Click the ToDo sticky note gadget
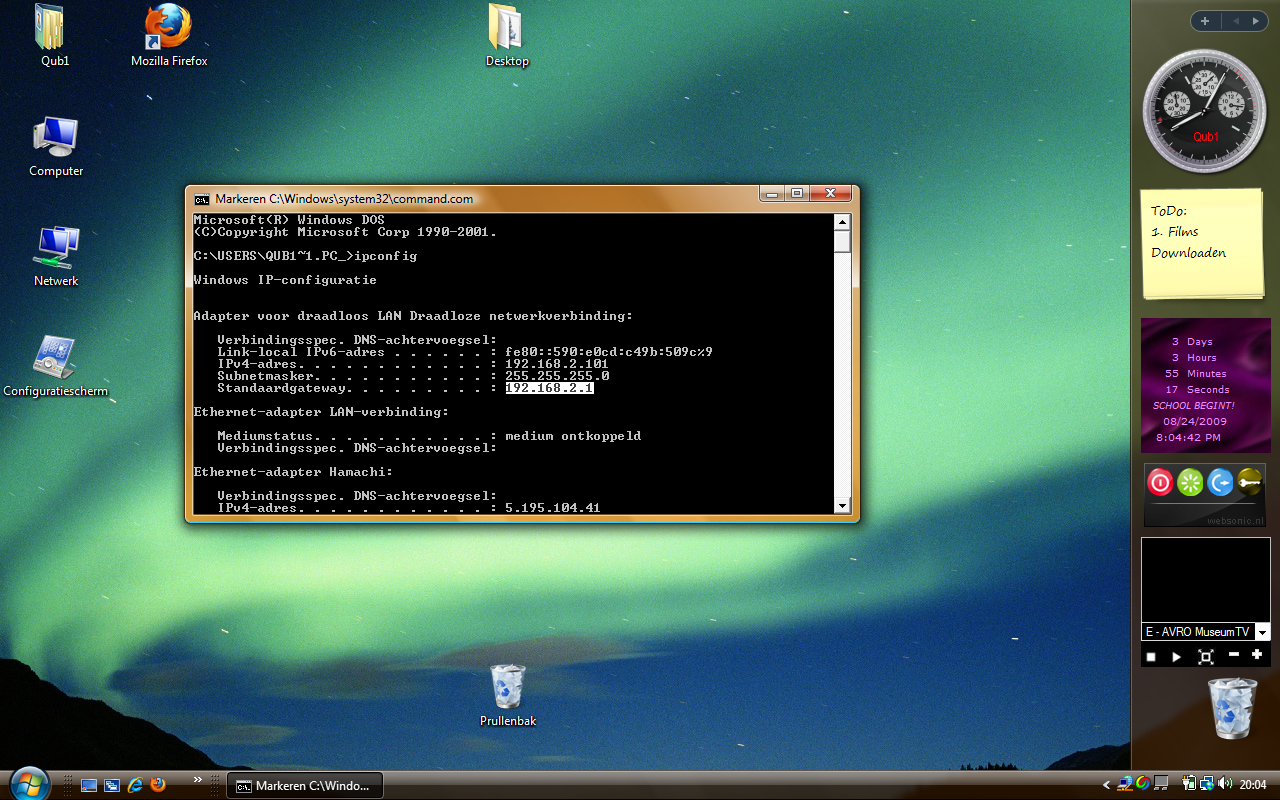 pos(1205,244)
